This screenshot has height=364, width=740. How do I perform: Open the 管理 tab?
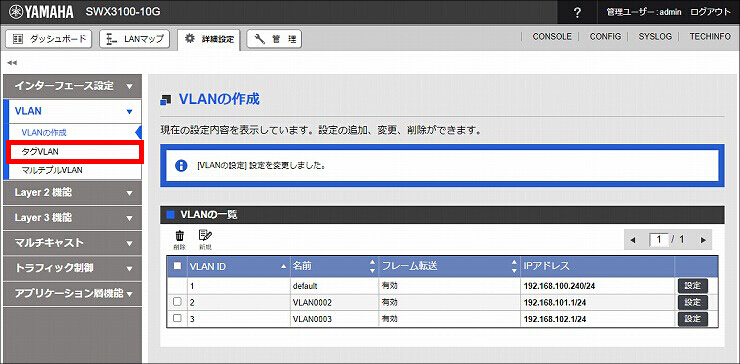[x=274, y=39]
